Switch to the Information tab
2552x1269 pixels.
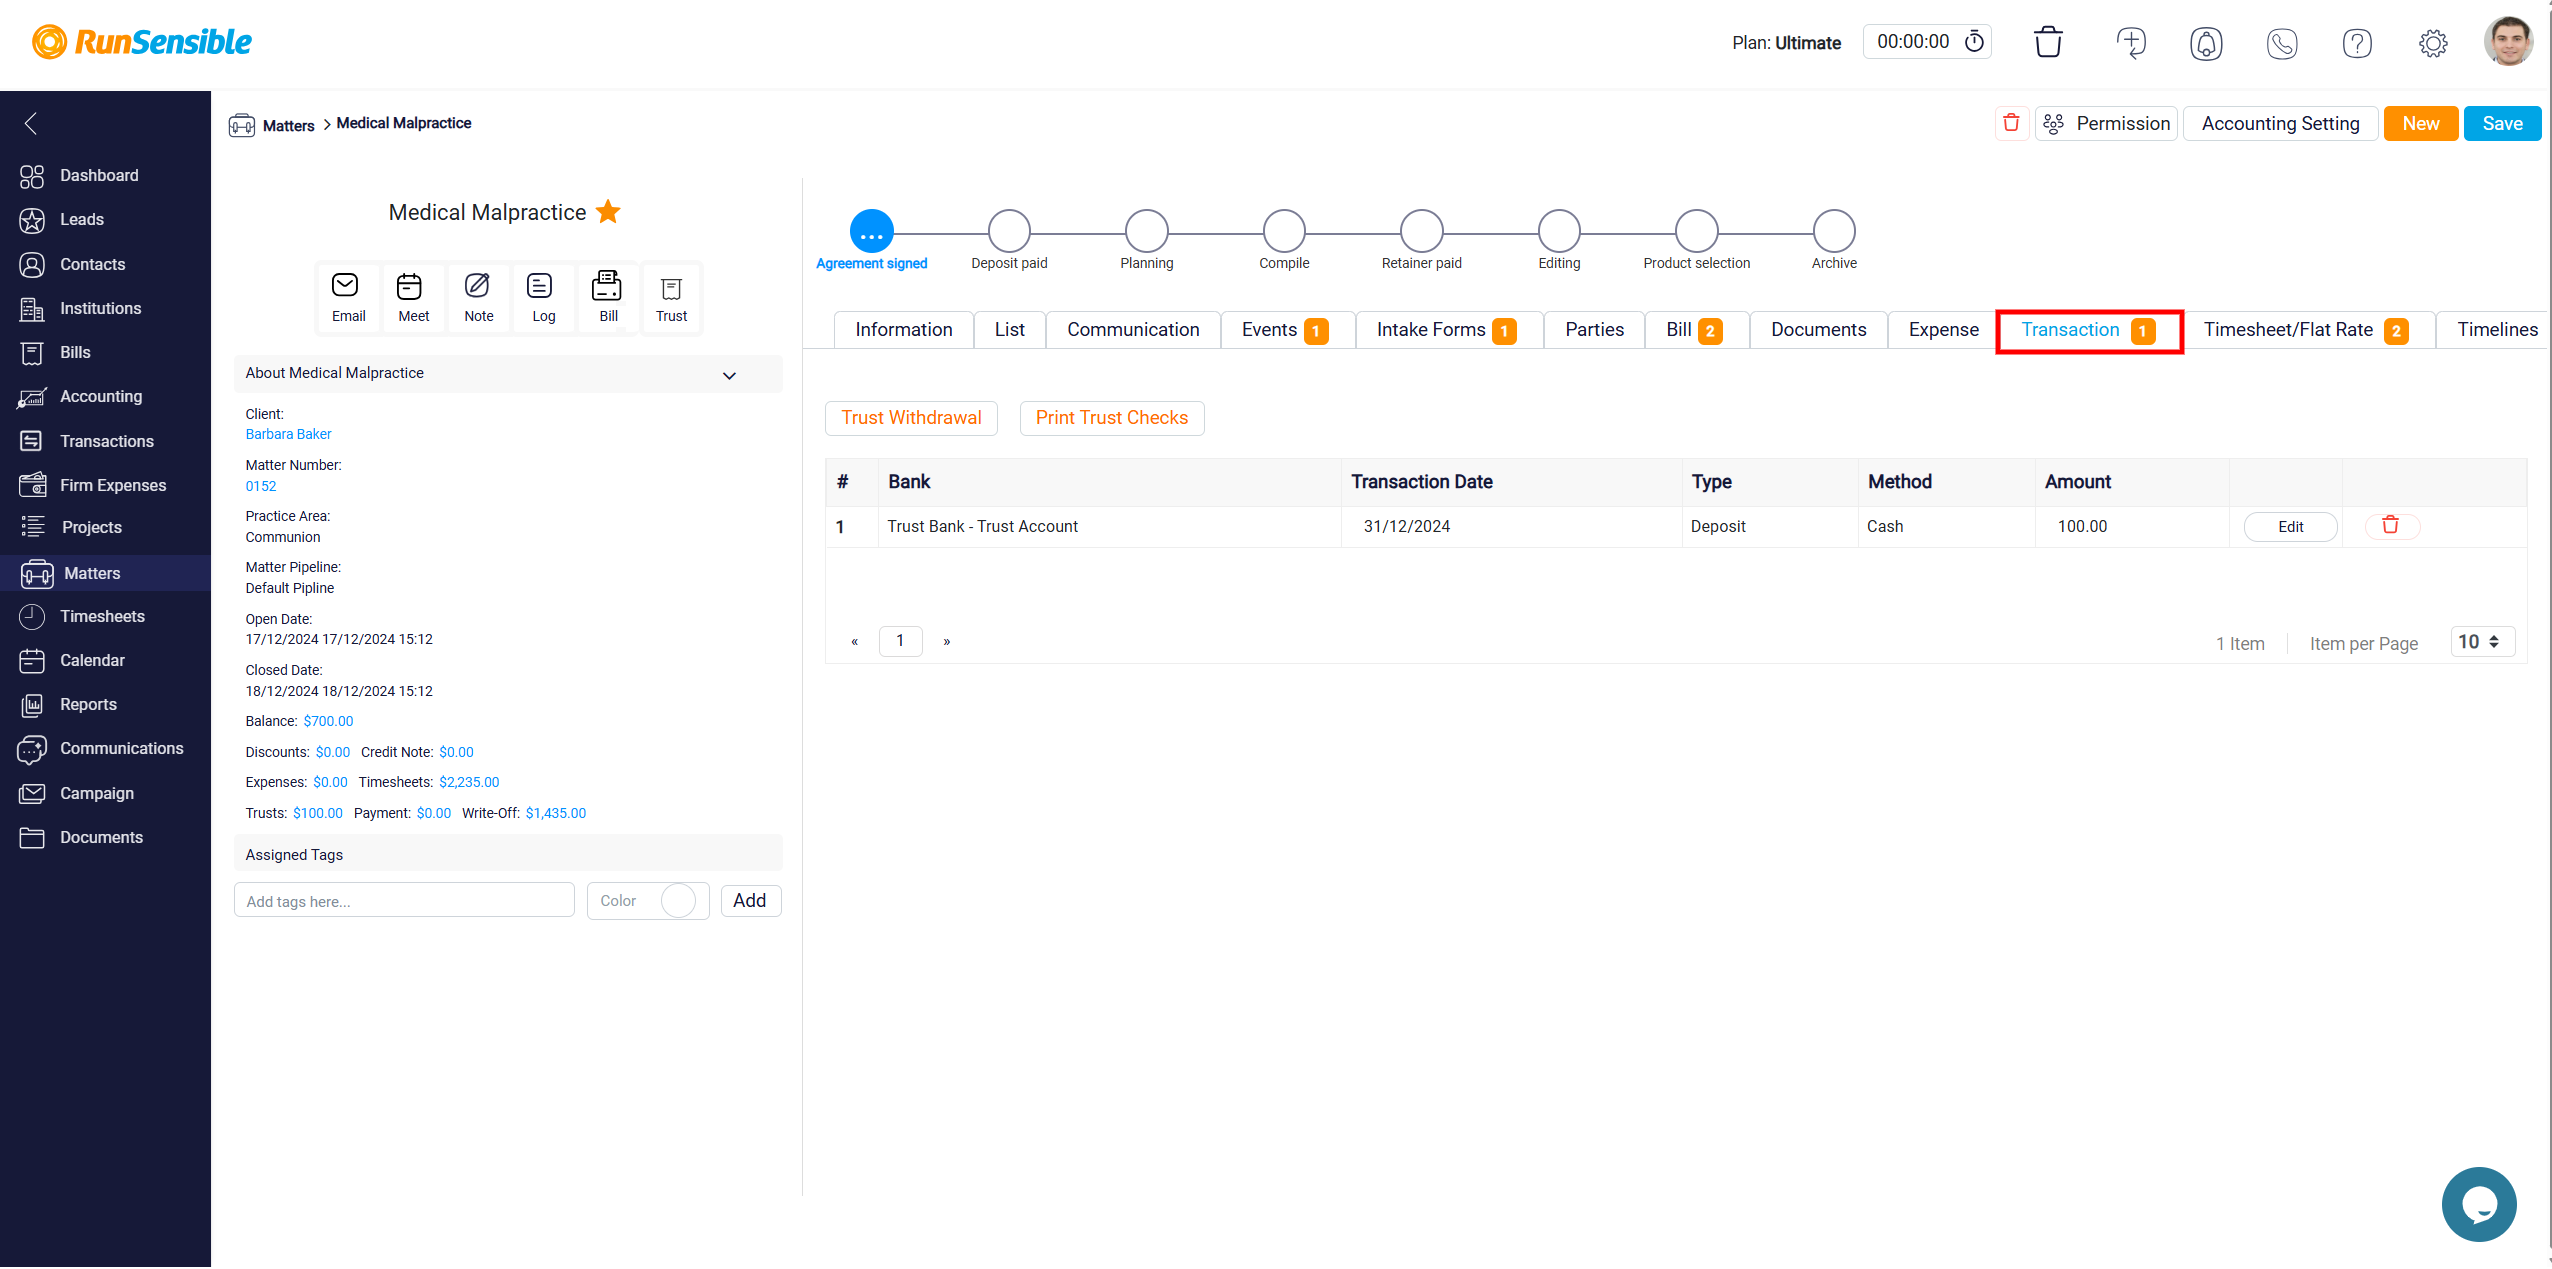[x=904, y=330]
